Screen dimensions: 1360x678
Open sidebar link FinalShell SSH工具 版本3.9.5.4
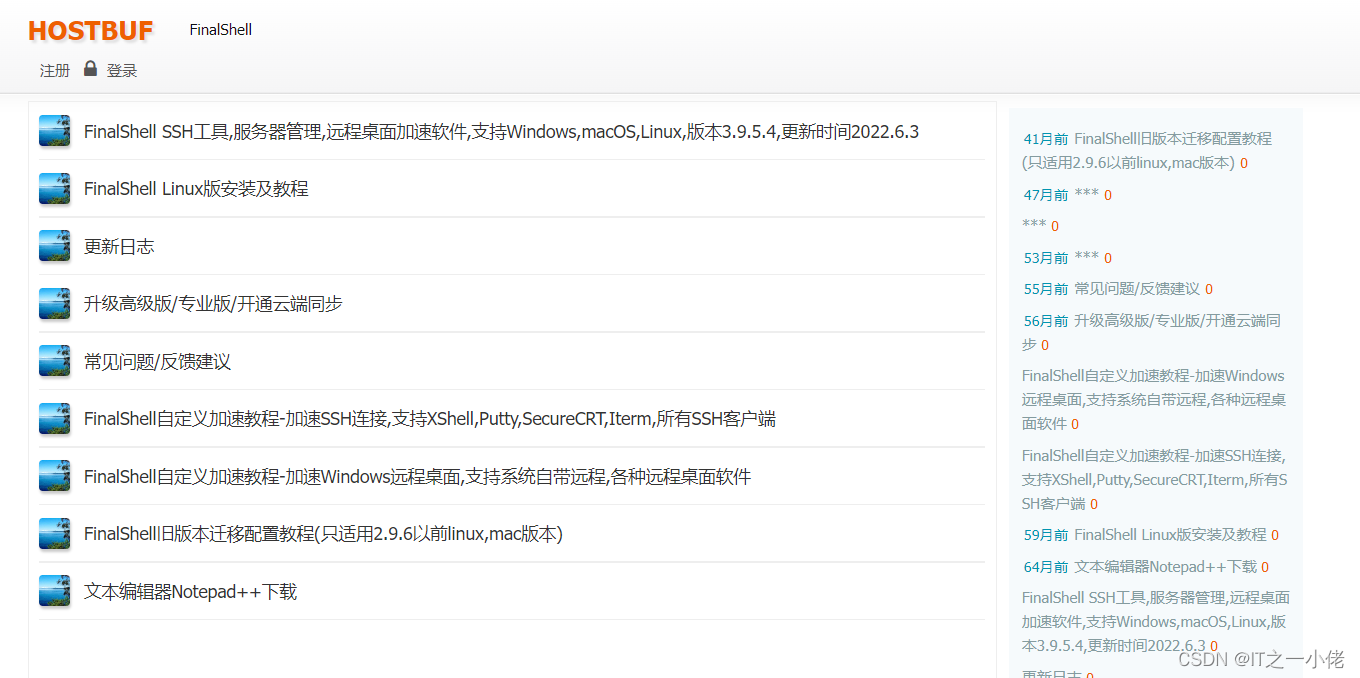[1156, 622]
